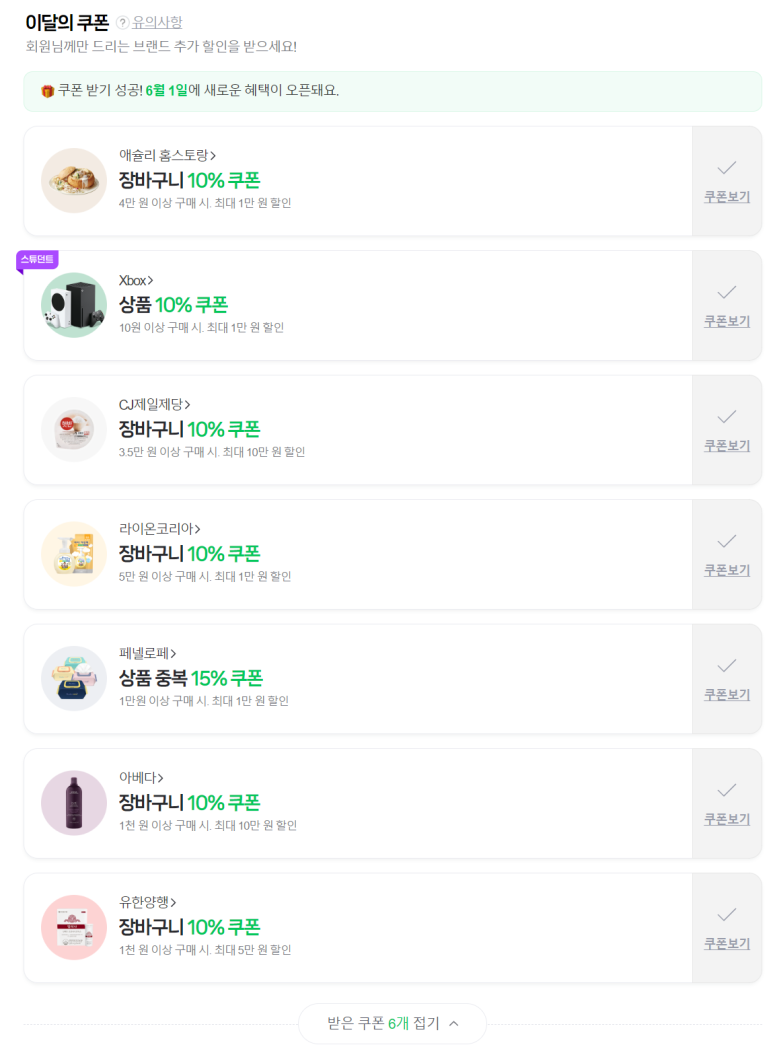Viewport: 773px width, 1049px height.
Task: Click the Xbox console product image
Action: point(74,305)
